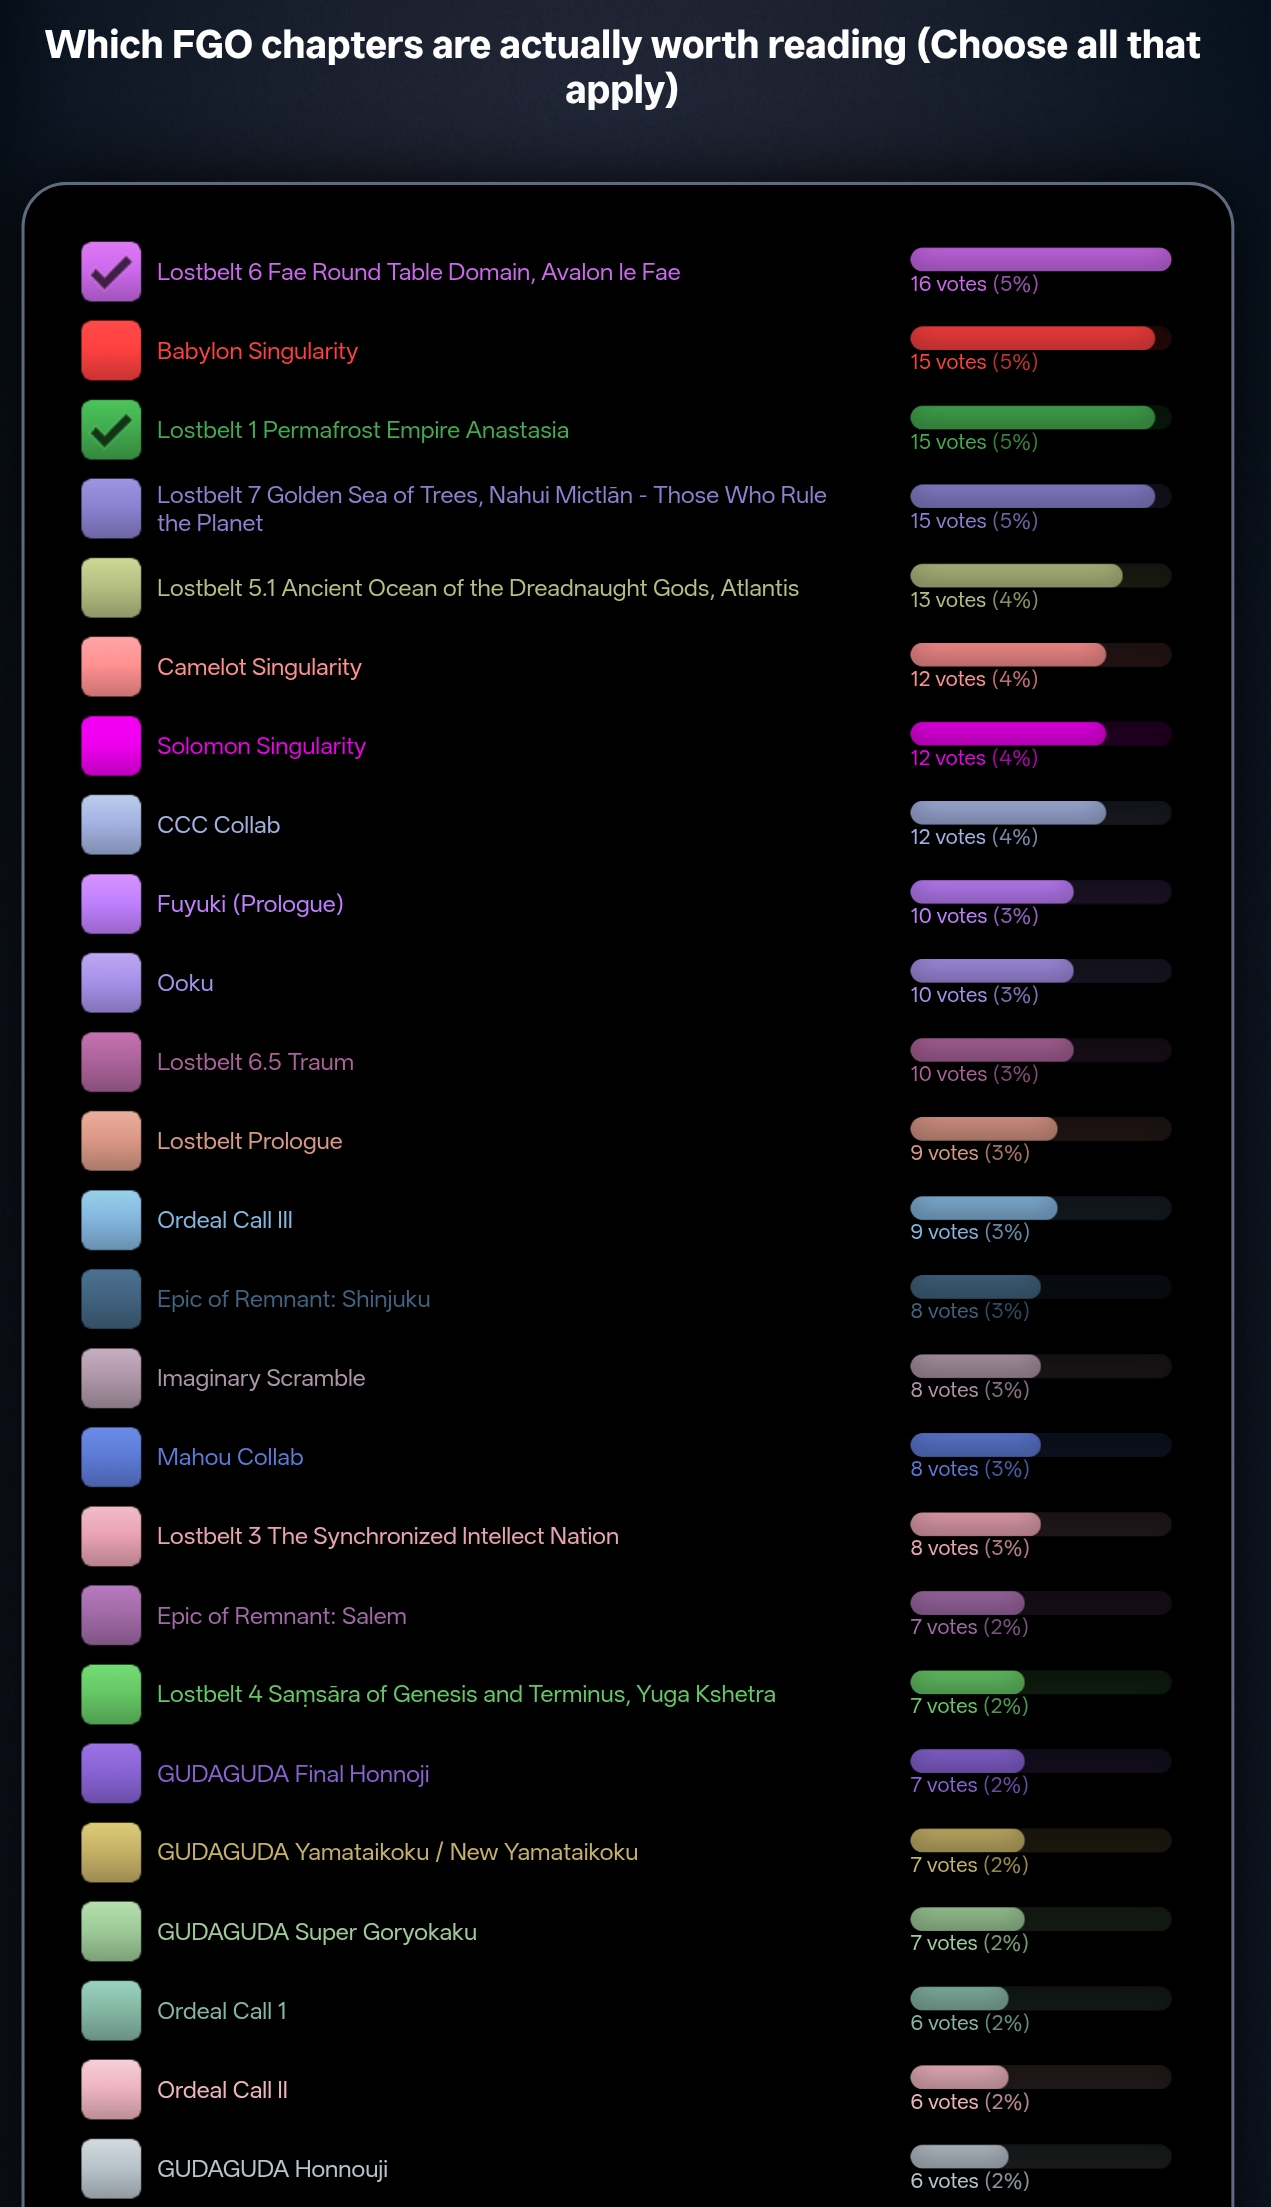Click the poll title heading text
1271x2207 pixels.
point(622,67)
